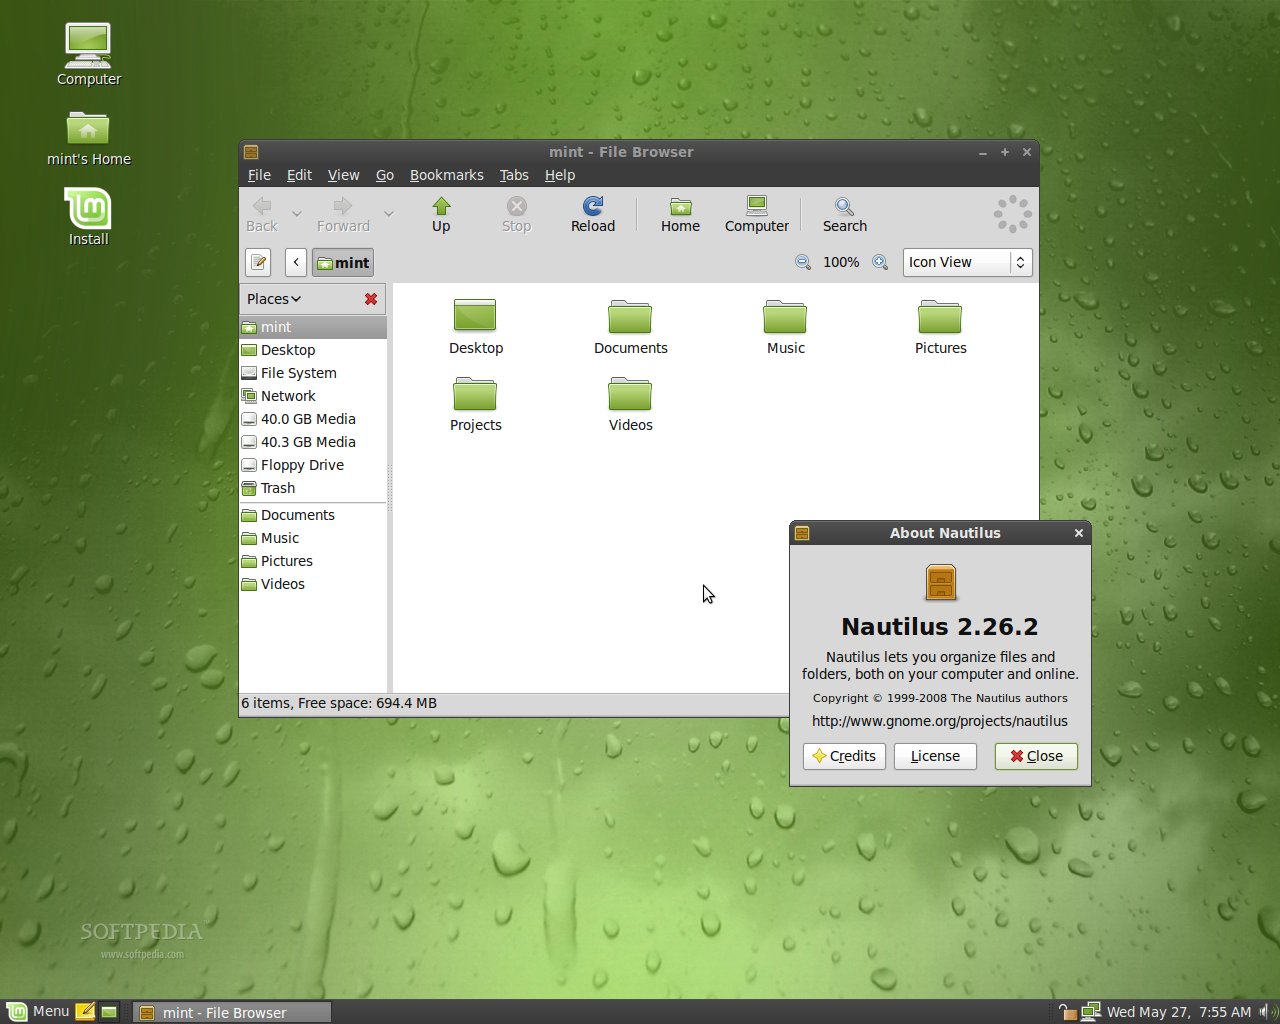Select Pictures bookmark in sidebar

pos(313,561)
